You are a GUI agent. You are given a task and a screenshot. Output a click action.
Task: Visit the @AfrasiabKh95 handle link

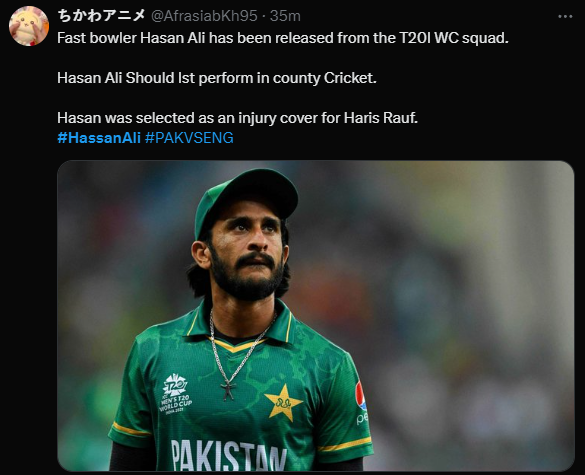point(204,16)
